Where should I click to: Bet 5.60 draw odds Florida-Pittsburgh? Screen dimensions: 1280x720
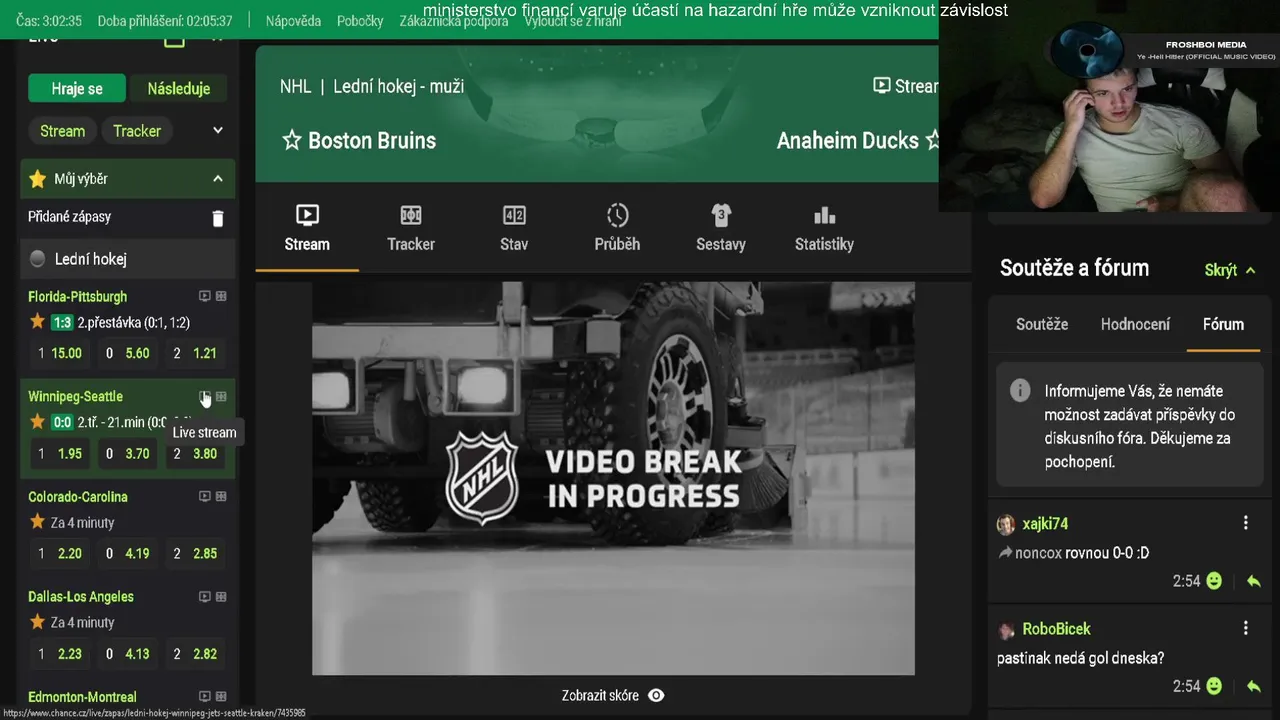[128, 353]
